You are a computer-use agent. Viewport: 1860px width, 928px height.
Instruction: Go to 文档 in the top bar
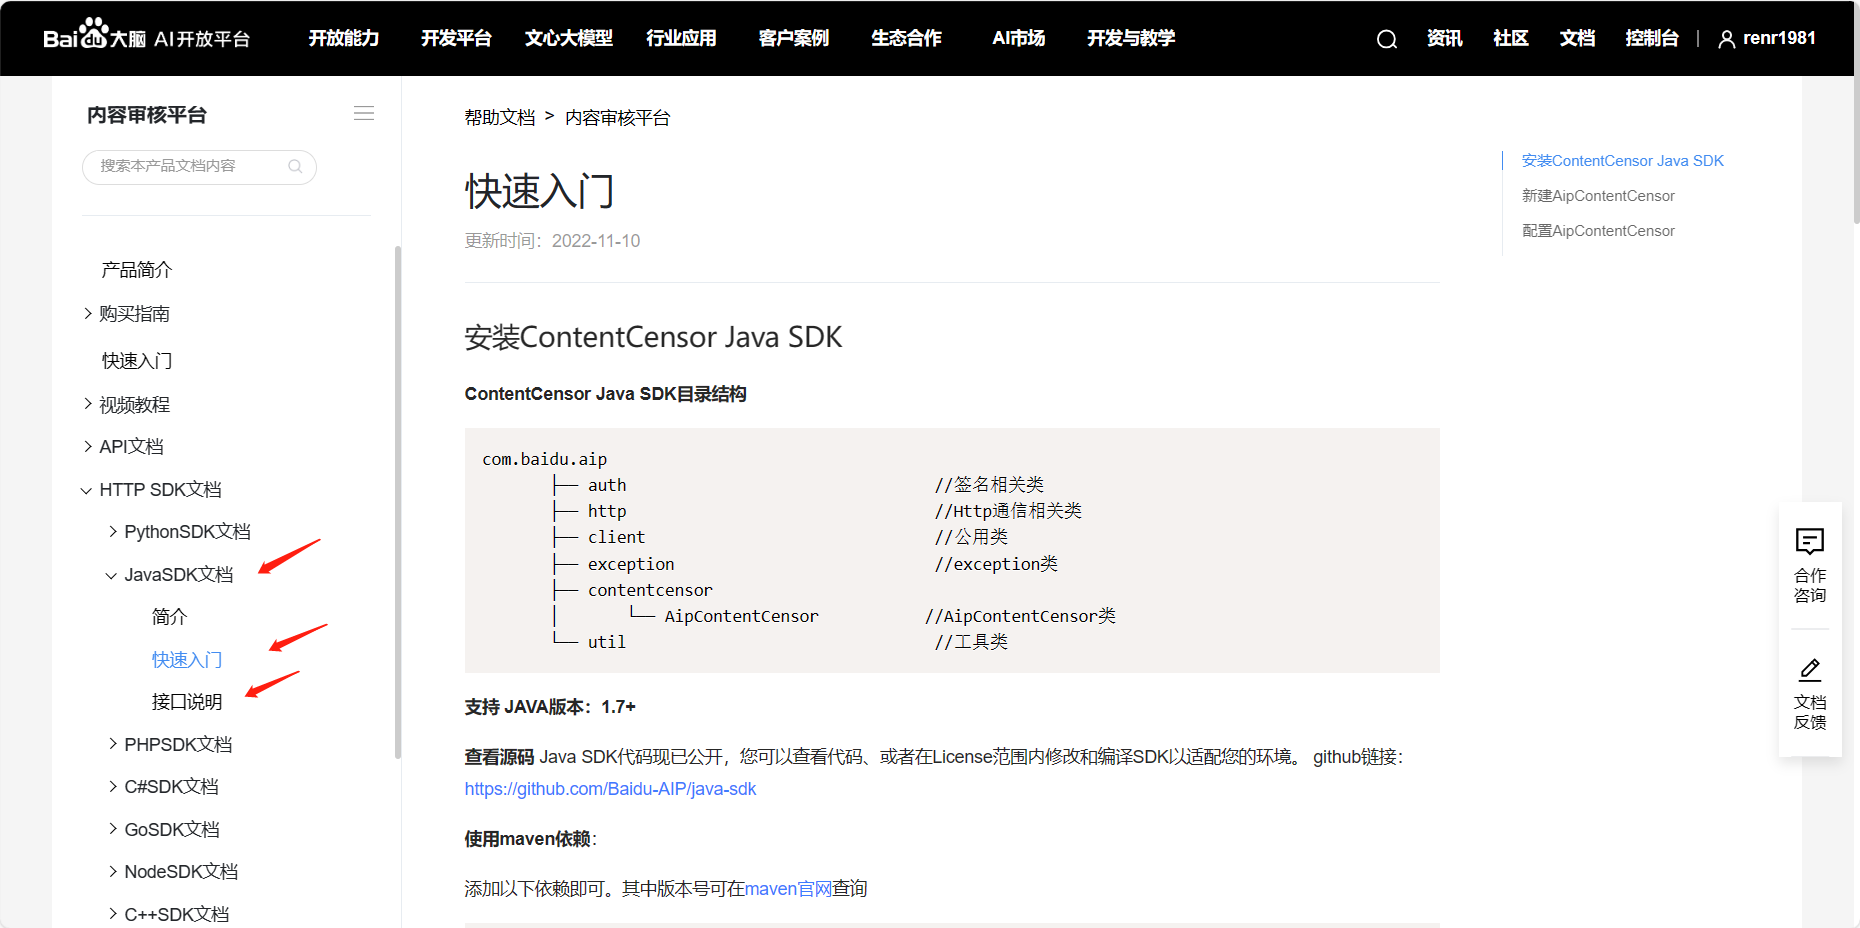click(x=1577, y=38)
